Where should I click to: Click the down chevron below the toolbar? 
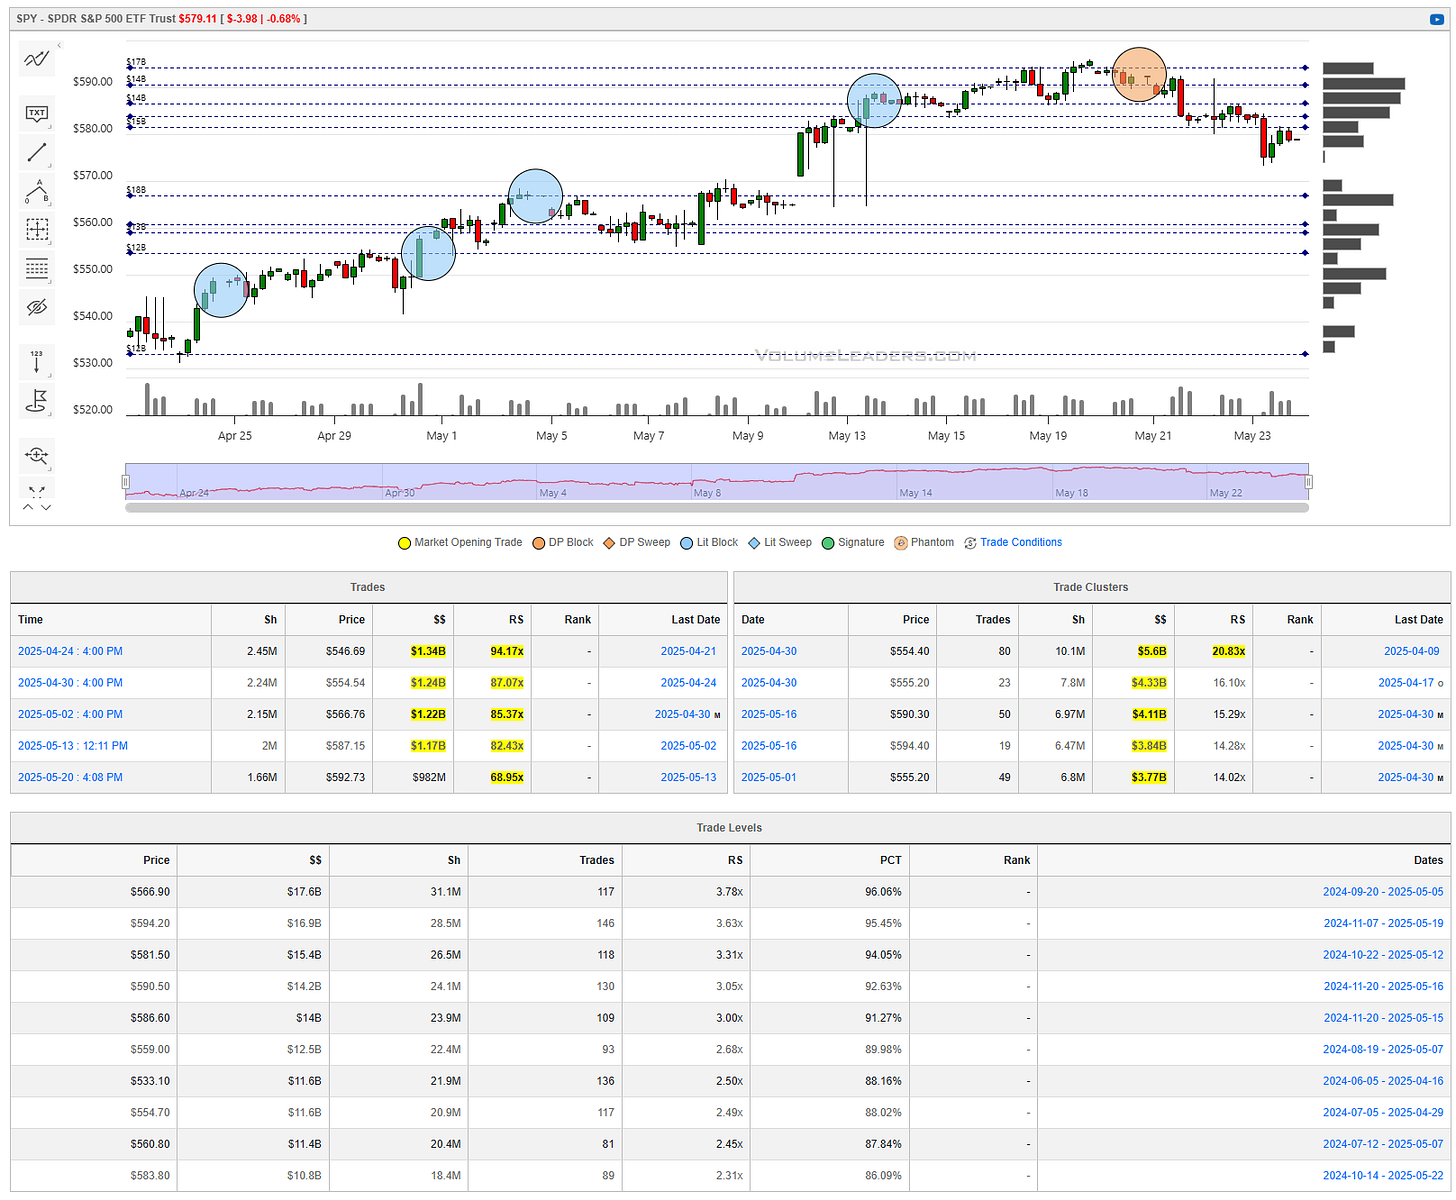coord(46,508)
